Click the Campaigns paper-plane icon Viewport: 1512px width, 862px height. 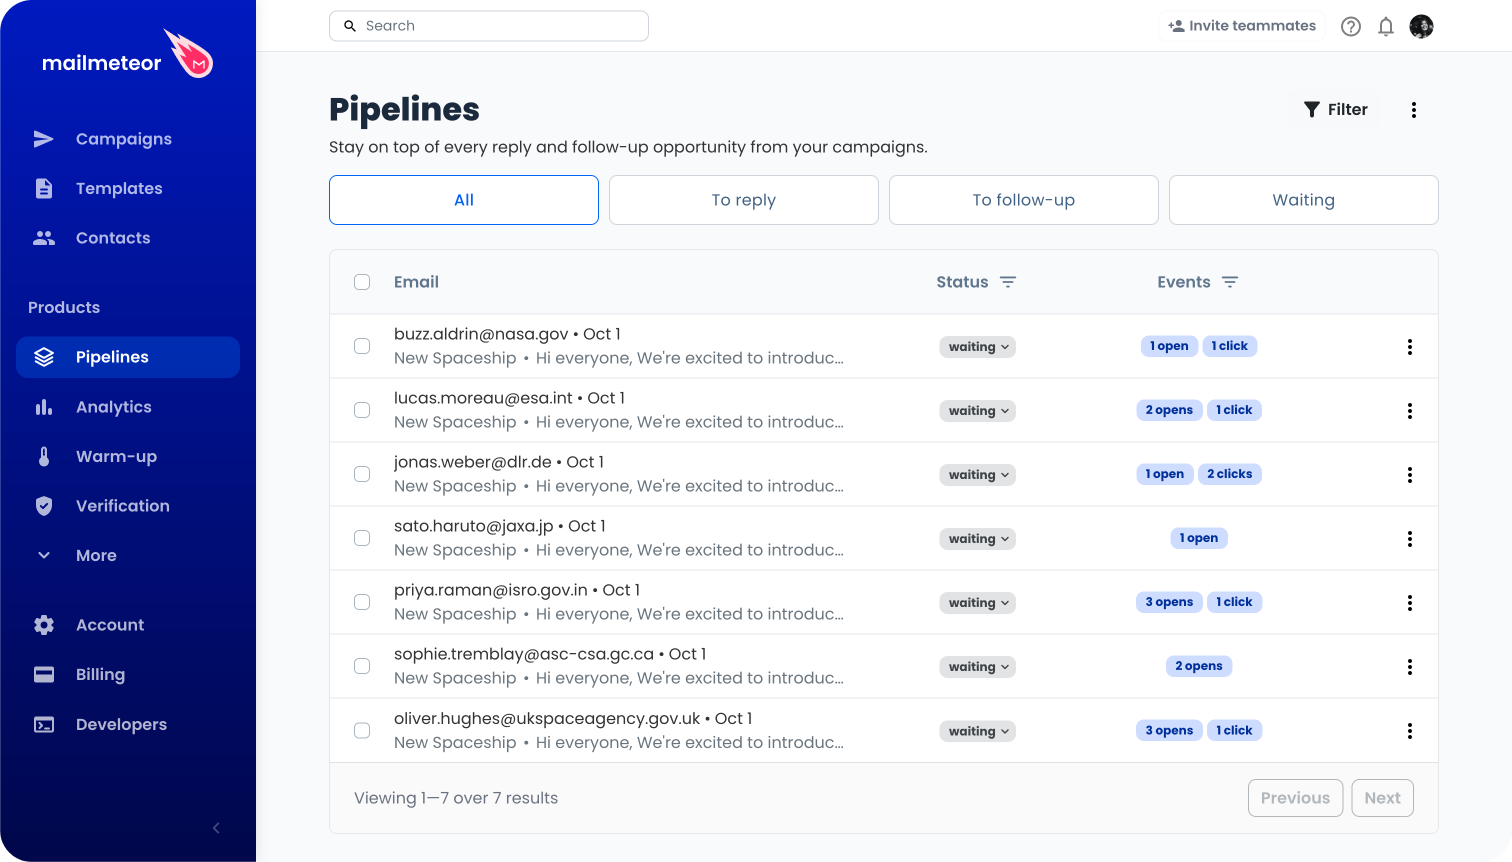click(x=43, y=139)
